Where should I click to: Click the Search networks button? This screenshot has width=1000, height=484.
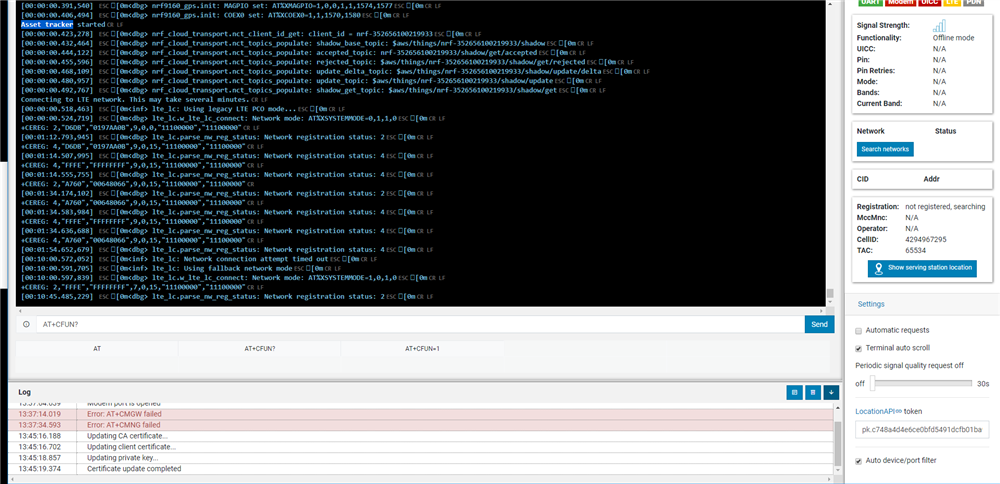tap(885, 149)
